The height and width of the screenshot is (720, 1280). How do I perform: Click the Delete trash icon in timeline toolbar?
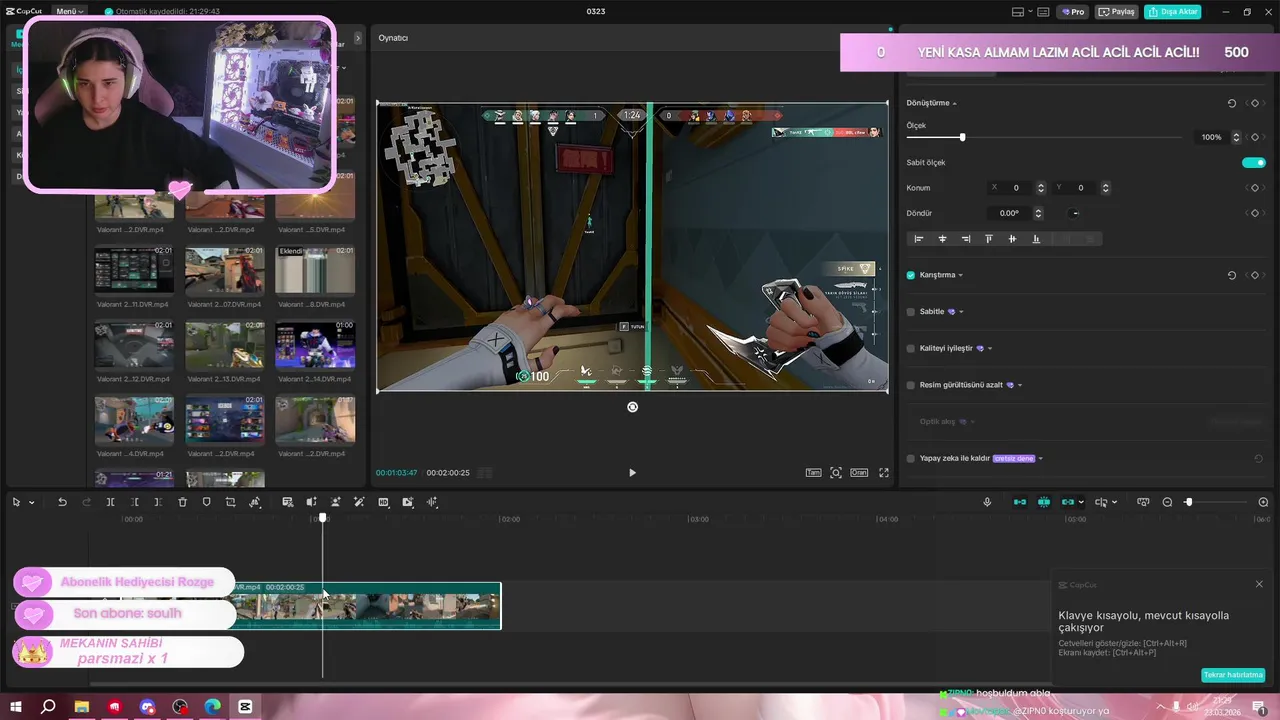coord(182,502)
